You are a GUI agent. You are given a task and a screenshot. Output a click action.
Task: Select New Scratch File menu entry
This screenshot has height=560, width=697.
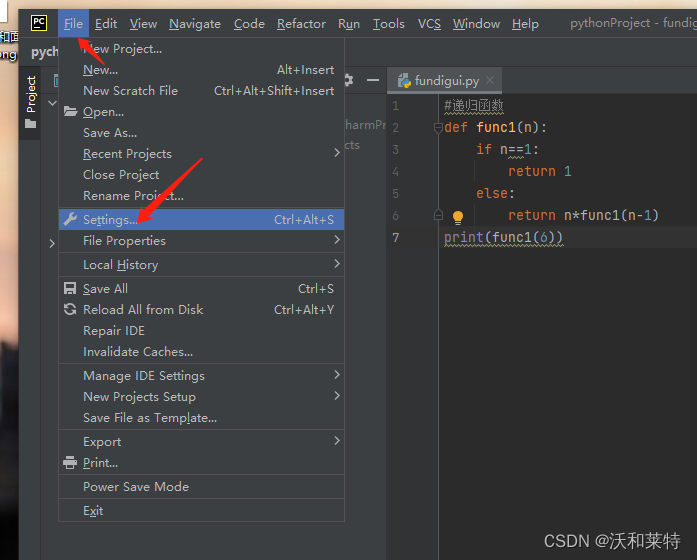click(x=201, y=91)
